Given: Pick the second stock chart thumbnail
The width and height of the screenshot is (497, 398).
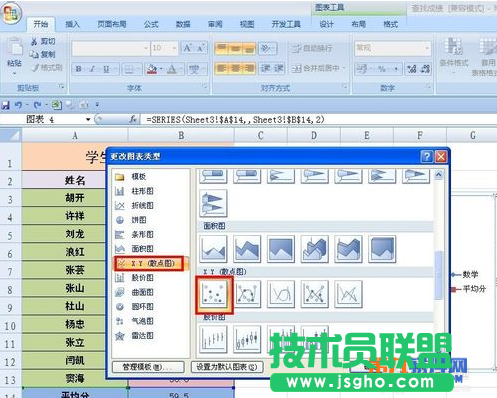Looking at the screenshot, I should coord(247,339).
